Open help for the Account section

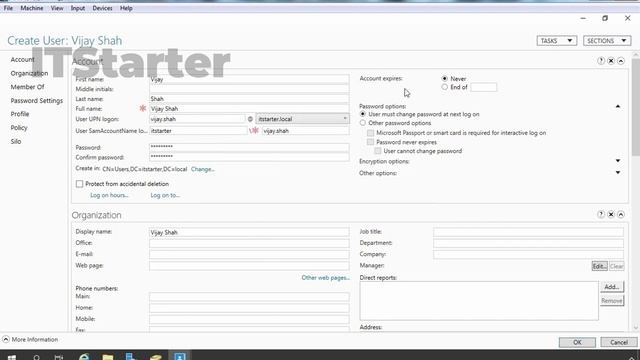601,61
